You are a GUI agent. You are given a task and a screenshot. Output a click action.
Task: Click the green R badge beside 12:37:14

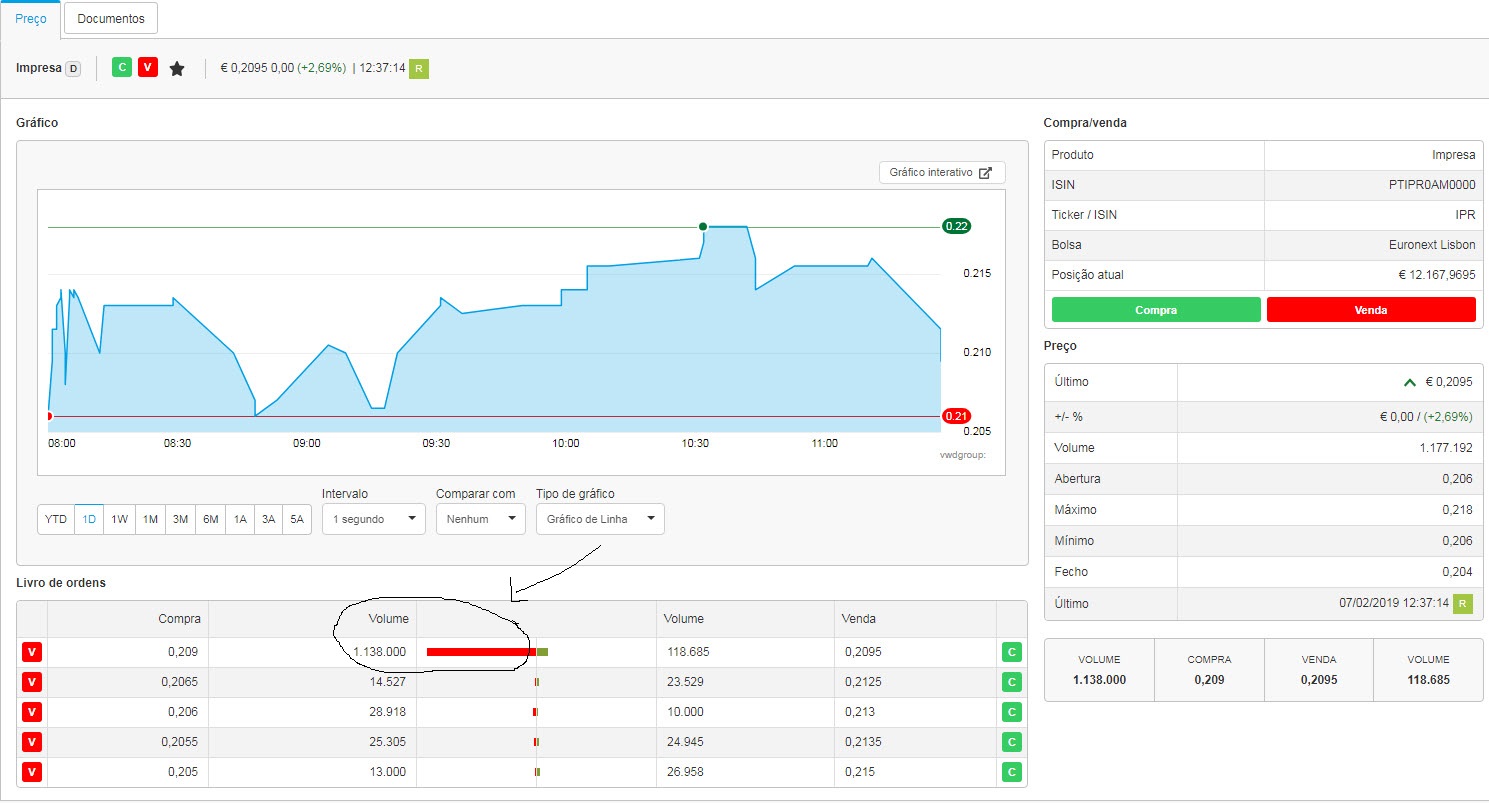point(419,68)
